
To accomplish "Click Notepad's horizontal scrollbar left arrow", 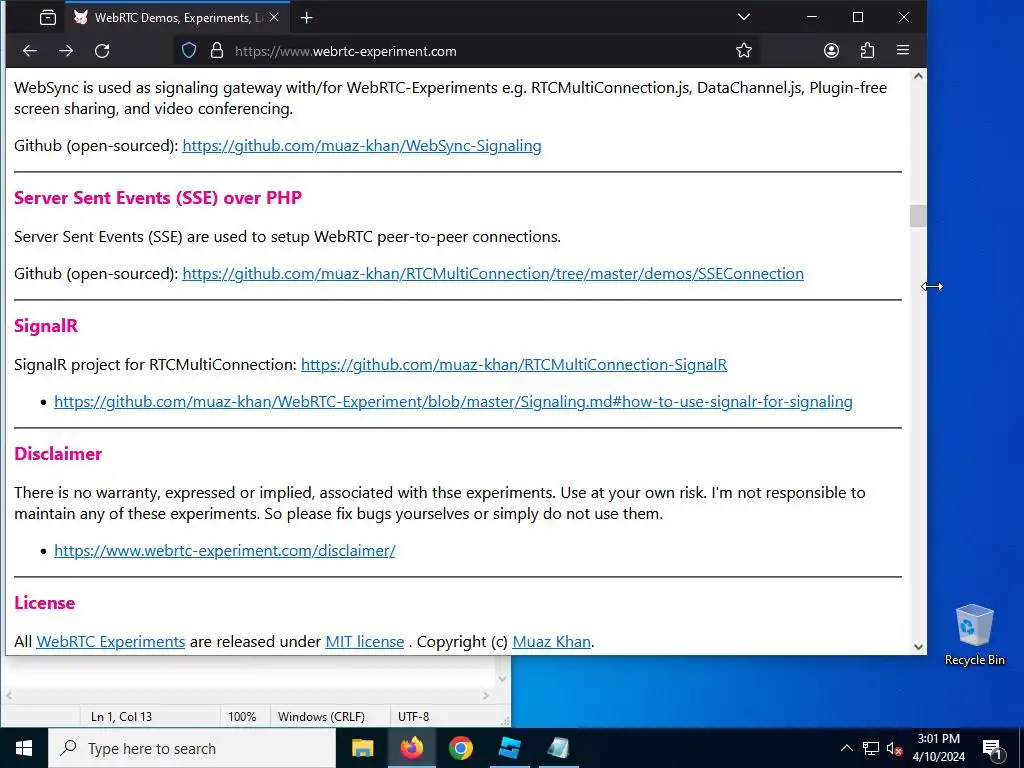I will coord(8,696).
